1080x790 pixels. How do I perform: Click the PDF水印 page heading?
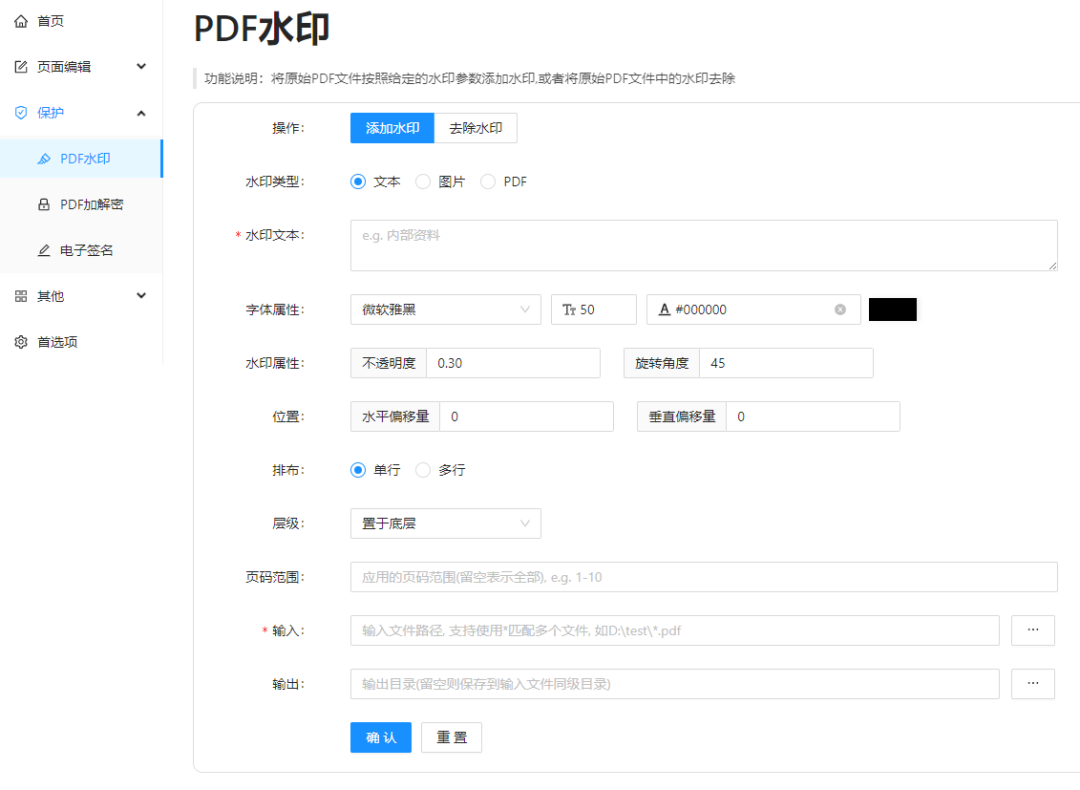point(262,30)
